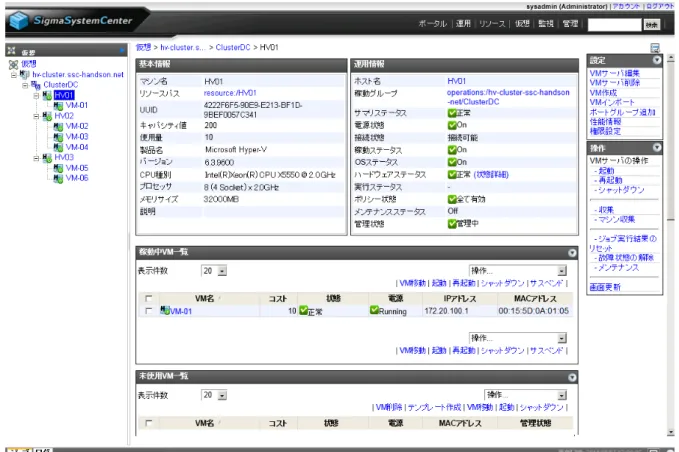Open 表示件数 dropdown in 稼動中VM一覧
This screenshot has height=452, width=679.
(214, 271)
